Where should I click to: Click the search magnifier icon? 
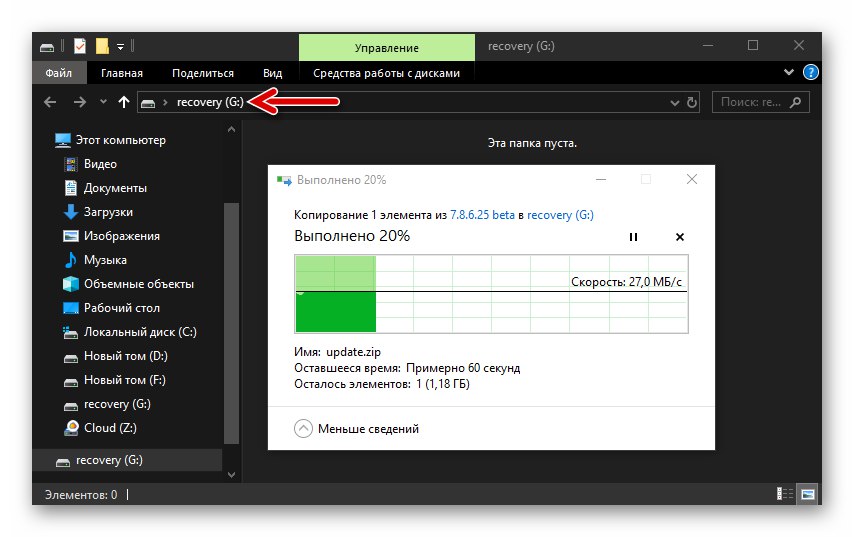click(x=795, y=102)
